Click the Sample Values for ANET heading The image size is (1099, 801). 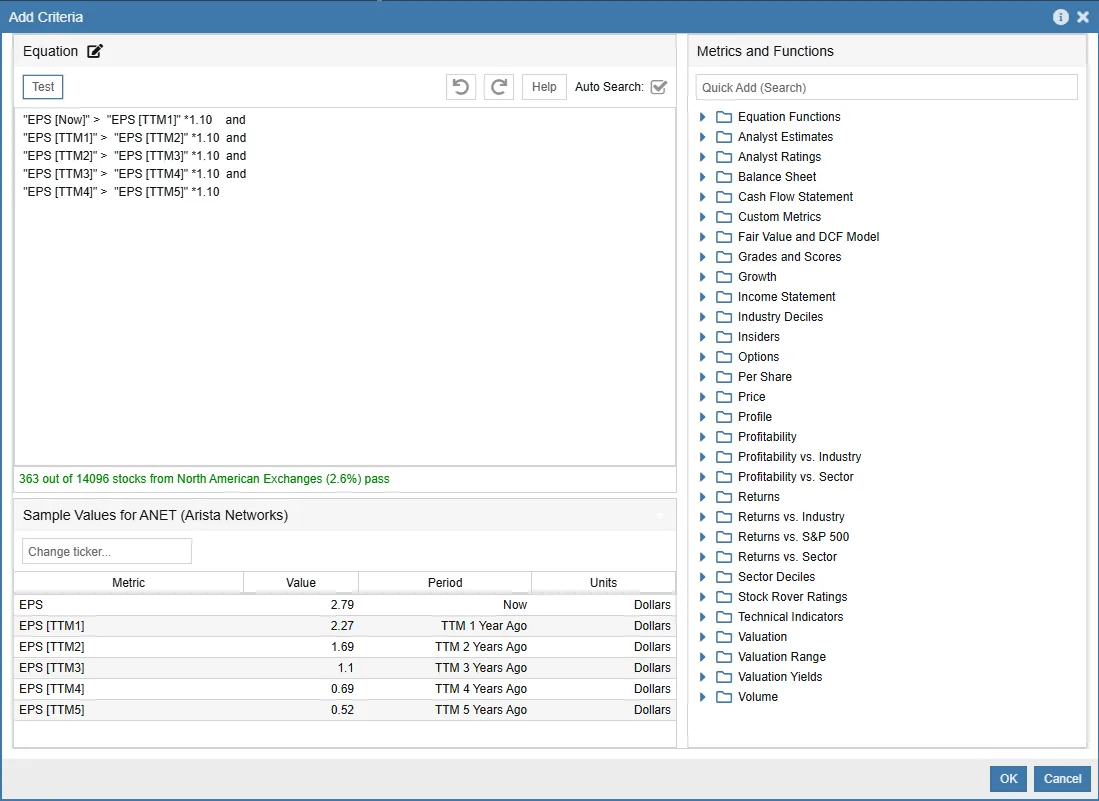(x=156, y=515)
